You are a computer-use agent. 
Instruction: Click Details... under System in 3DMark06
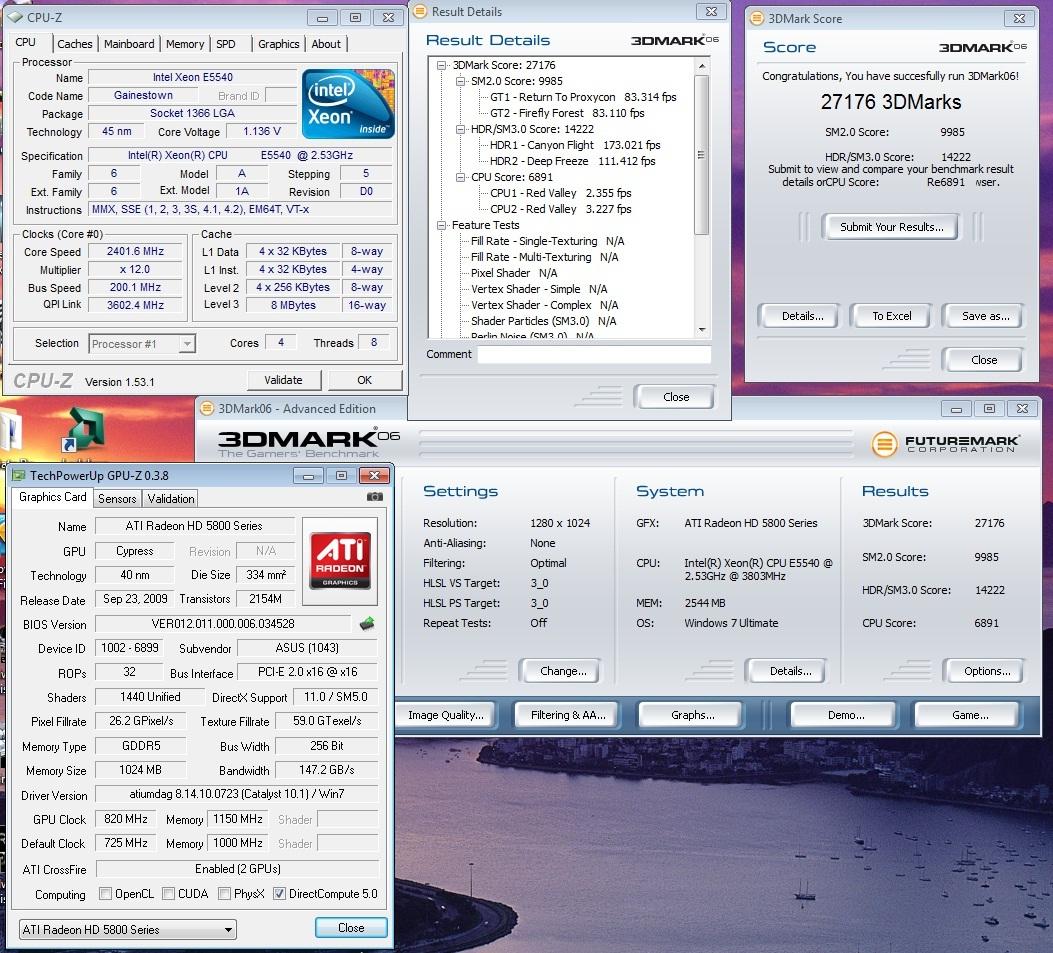790,671
